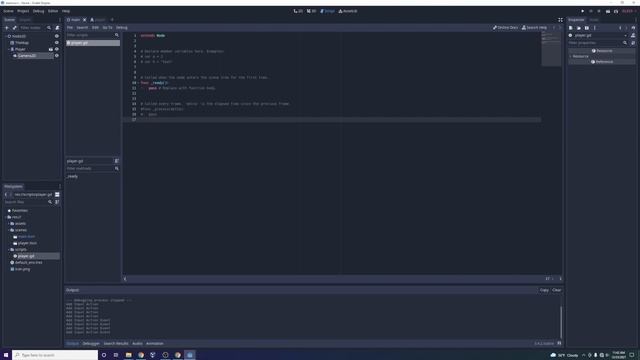Toggle visibility of TileMap node
640x360 pixels.
click(57, 42)
